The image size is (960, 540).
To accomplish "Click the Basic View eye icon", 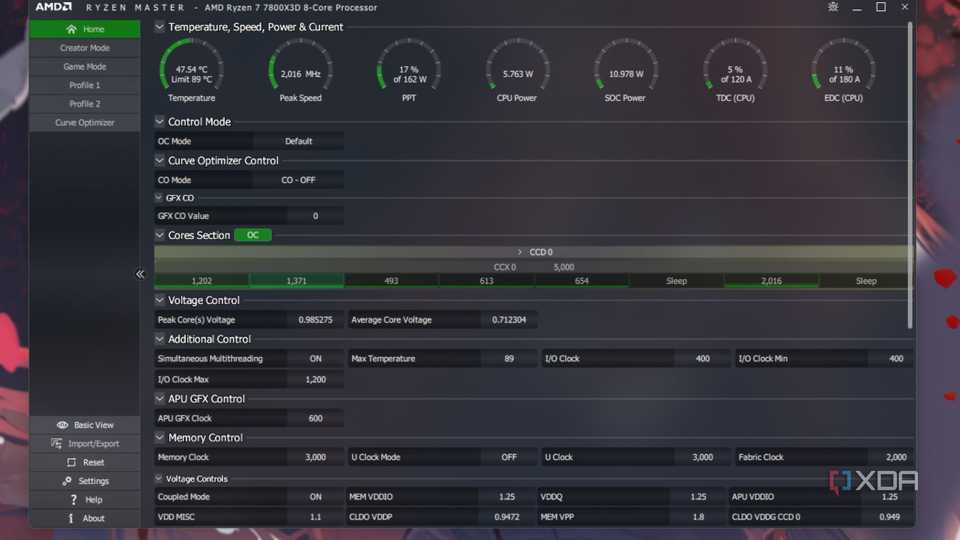I will point(63,425).
